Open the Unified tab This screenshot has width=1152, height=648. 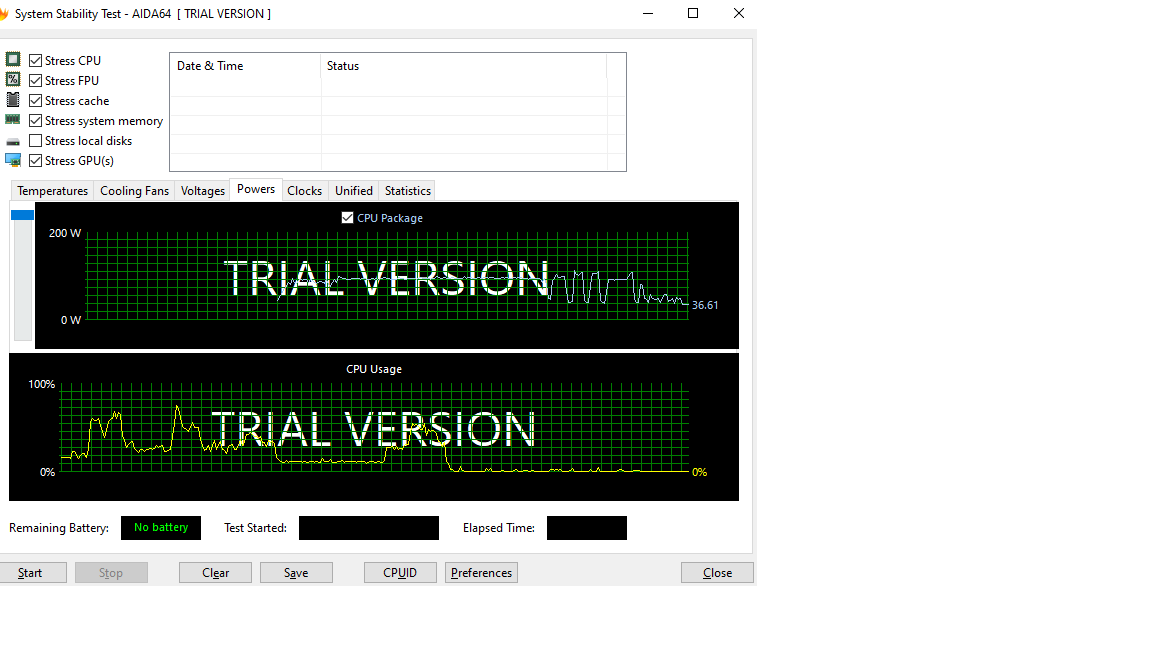[354, 191]
